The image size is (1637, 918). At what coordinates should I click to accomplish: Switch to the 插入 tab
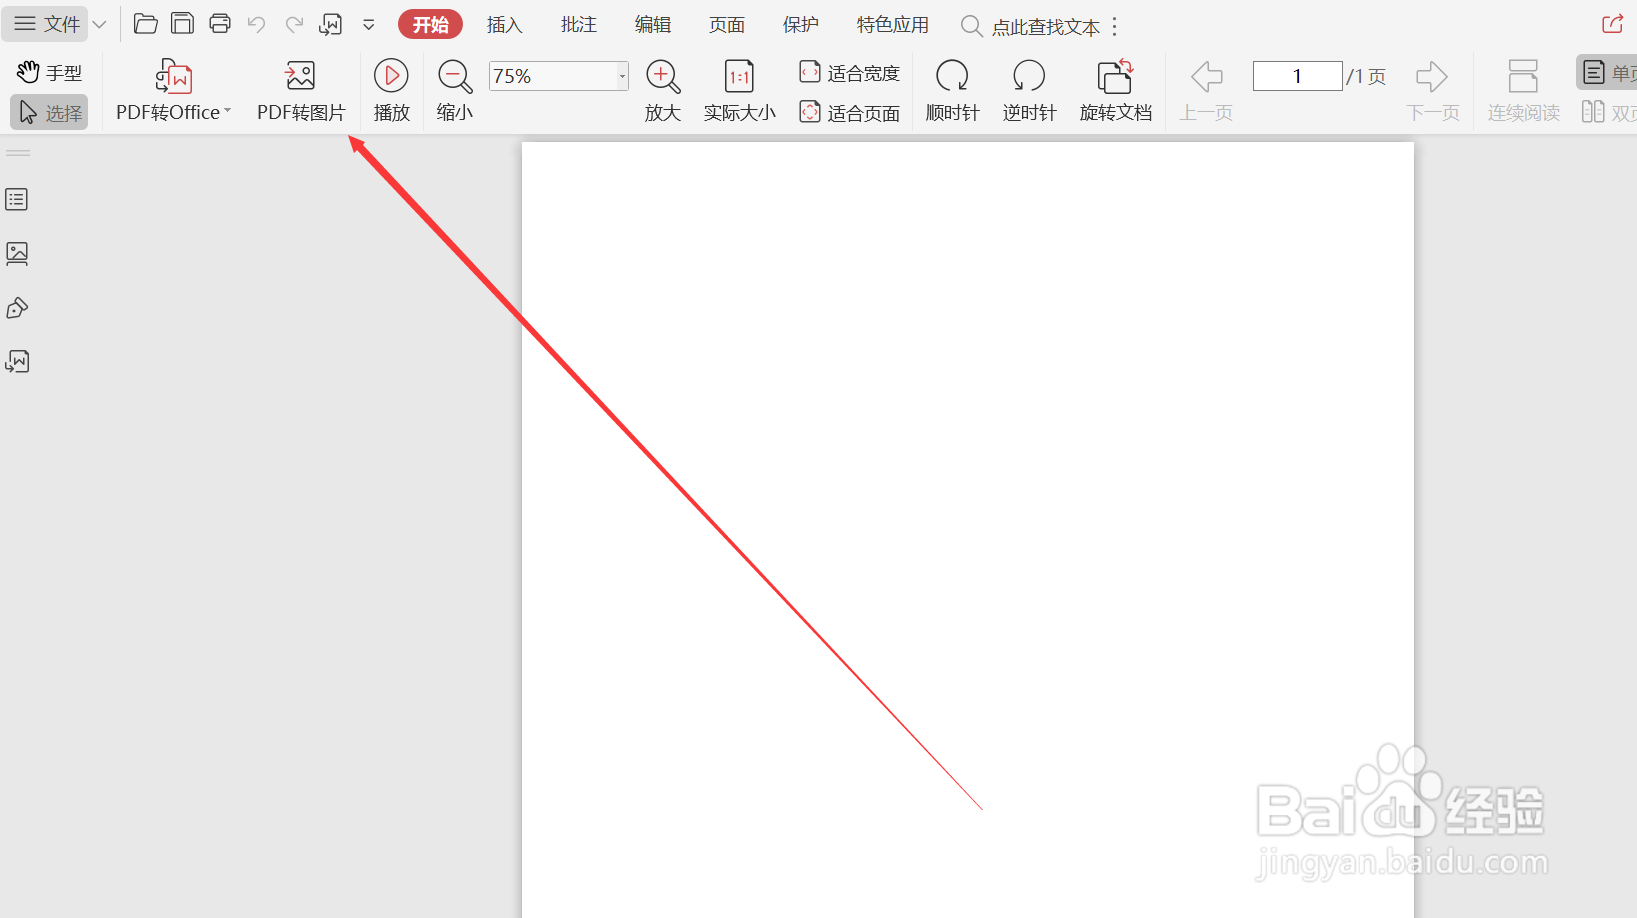point(504,25)
